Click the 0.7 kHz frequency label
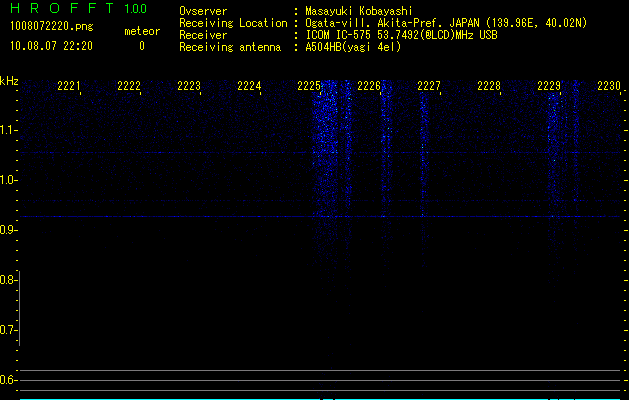 8,330
